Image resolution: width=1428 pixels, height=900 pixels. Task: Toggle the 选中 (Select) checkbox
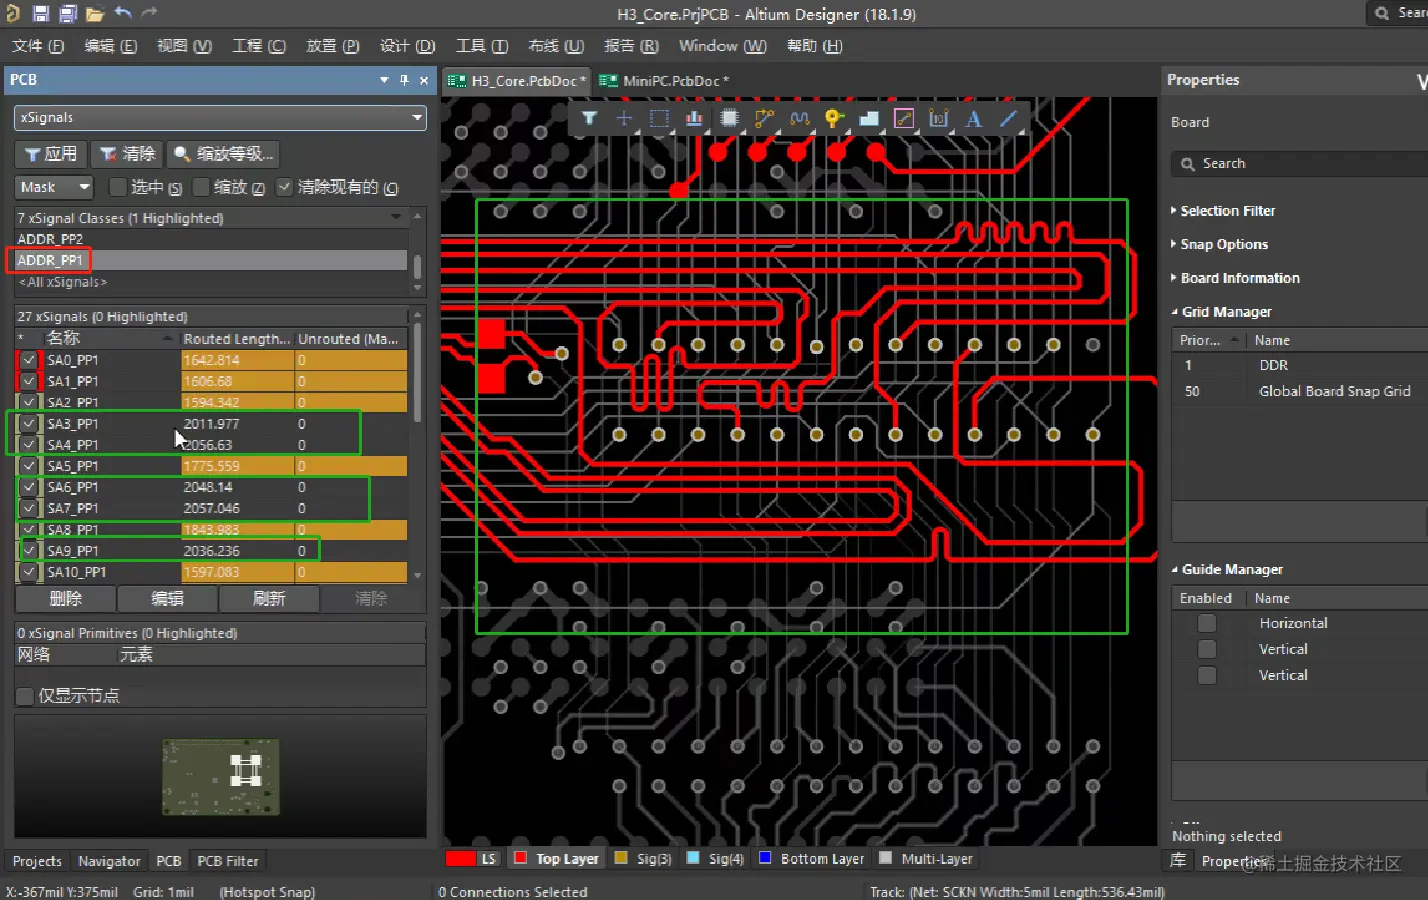[x=118, y=187]
